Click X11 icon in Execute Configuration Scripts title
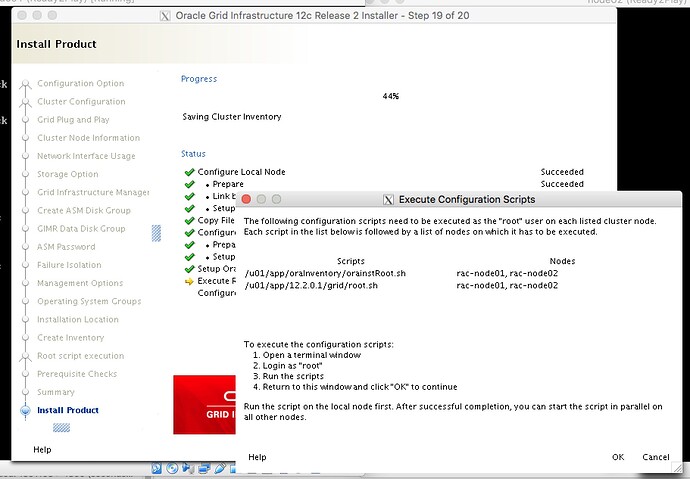The height and width of the screenshot is (479, 690). (x=388, y=200)
